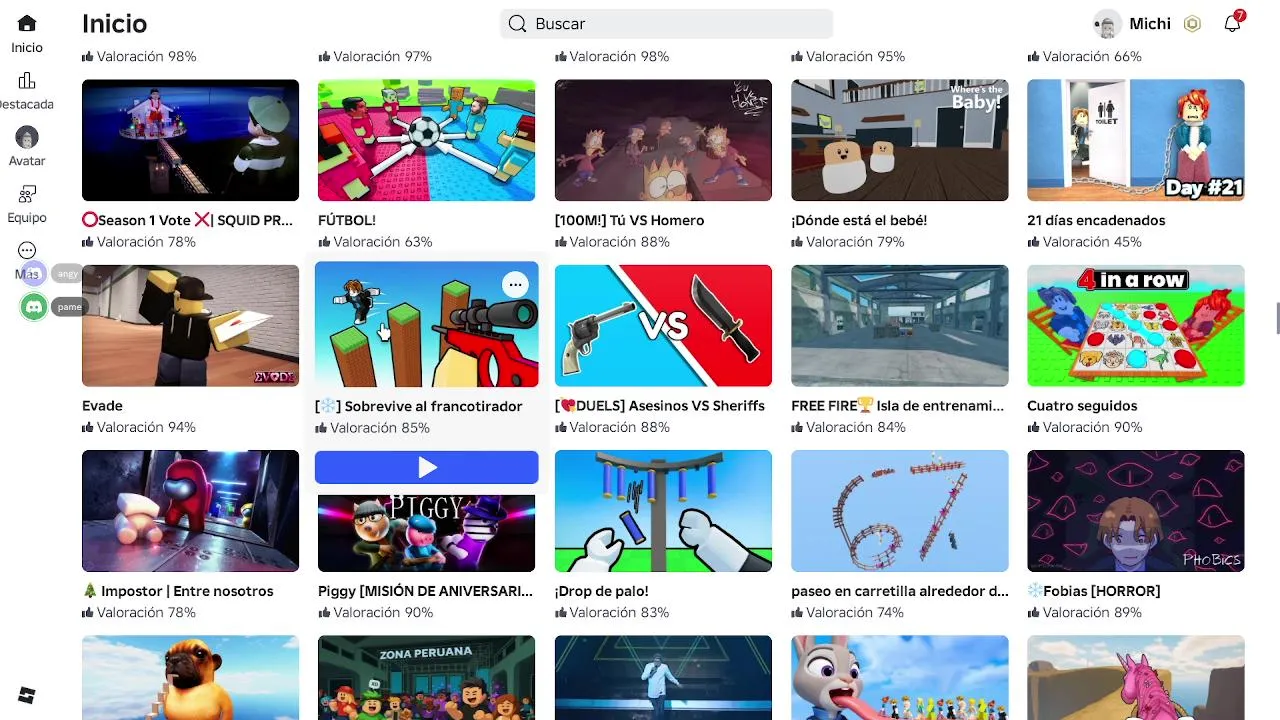Screen dimensions: 1280x720
Task: Open the Evade game thumbnail
Action: coord(190,325)
